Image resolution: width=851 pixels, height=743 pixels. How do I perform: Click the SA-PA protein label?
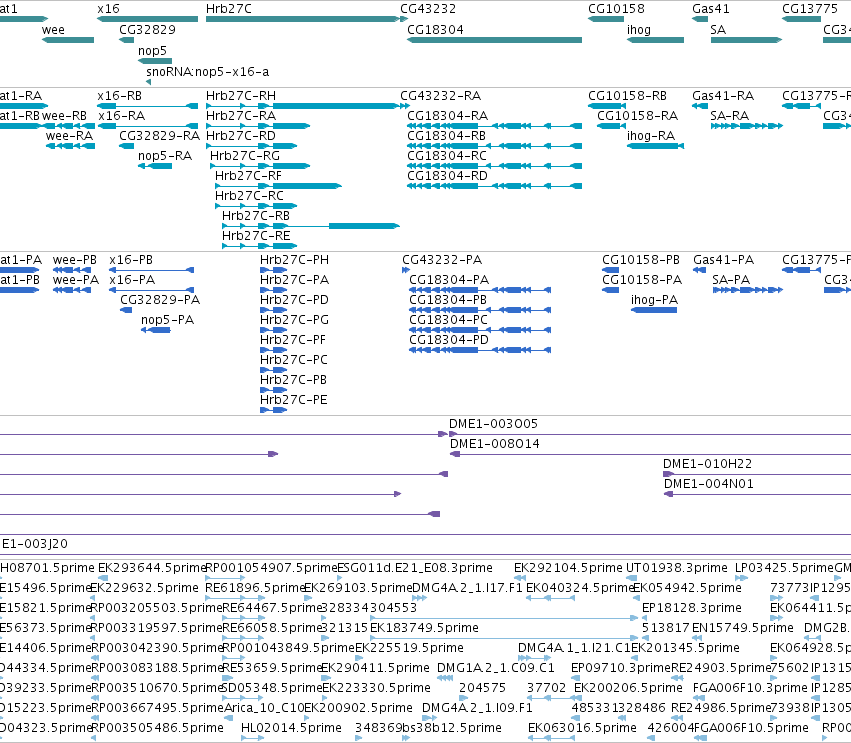point(731,280)
